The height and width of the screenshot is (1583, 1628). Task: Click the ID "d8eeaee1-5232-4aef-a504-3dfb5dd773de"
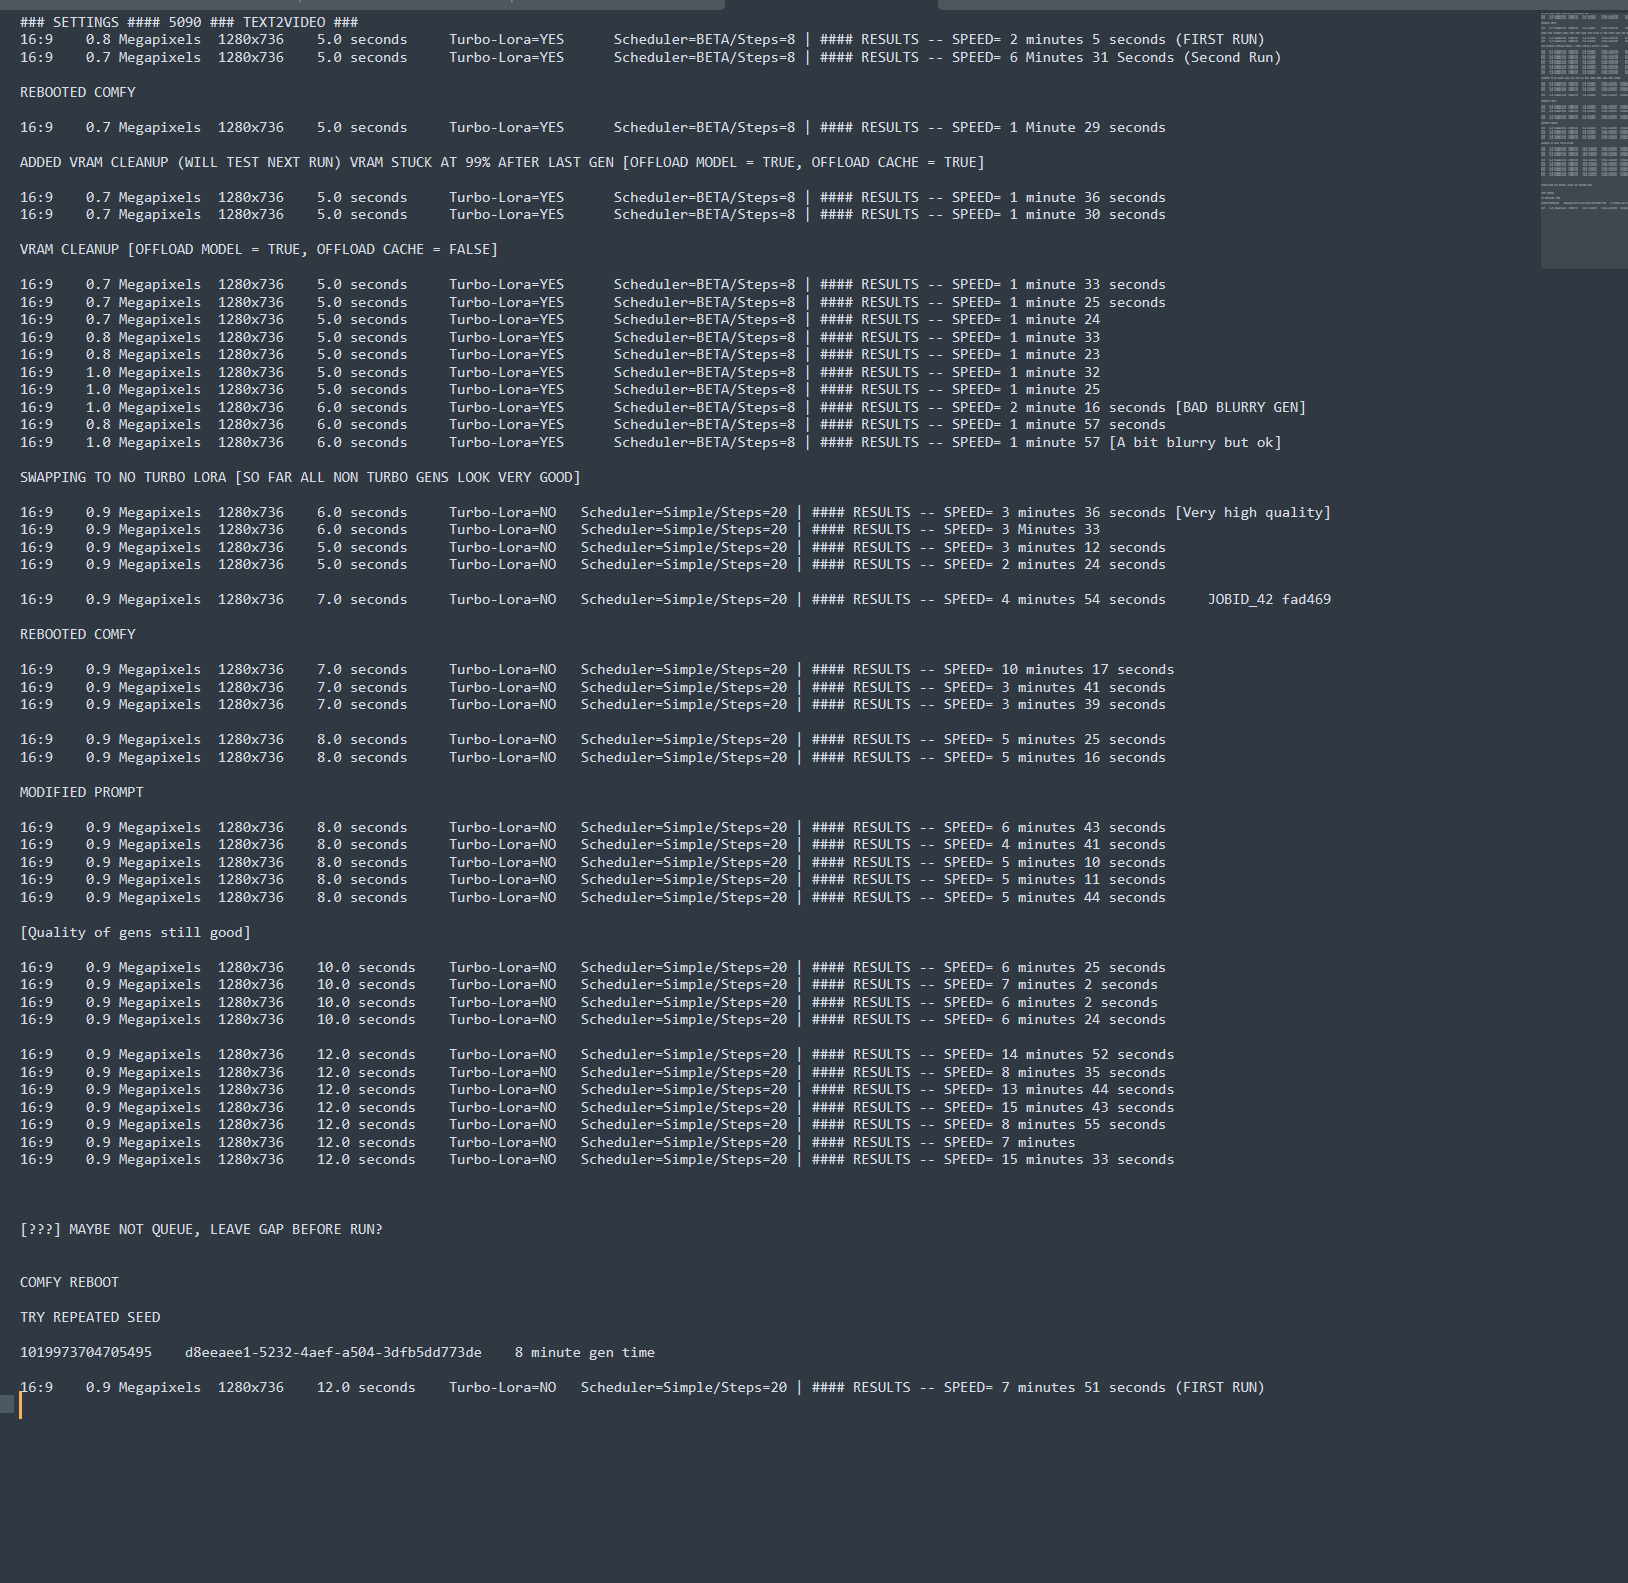coord(333,1353)
